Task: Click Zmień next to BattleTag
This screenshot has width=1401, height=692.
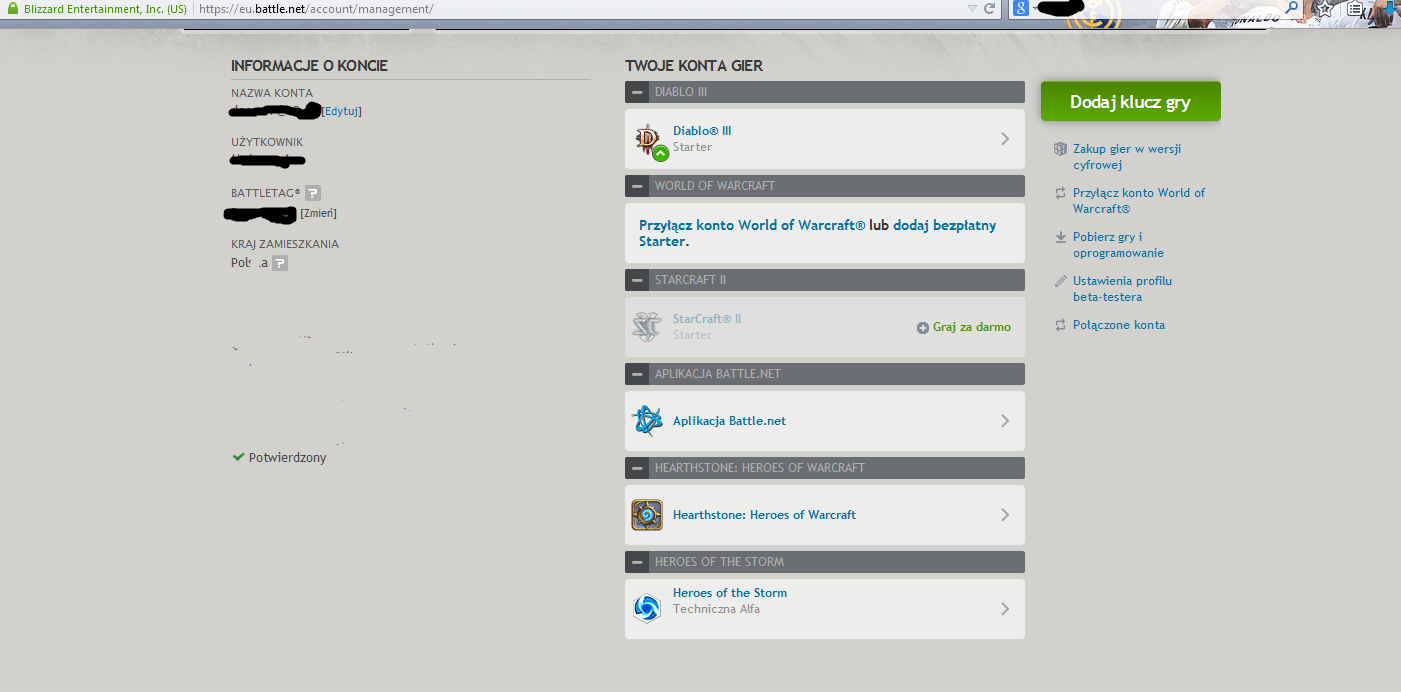Action: pyautogui.click(x=318, y=213)
